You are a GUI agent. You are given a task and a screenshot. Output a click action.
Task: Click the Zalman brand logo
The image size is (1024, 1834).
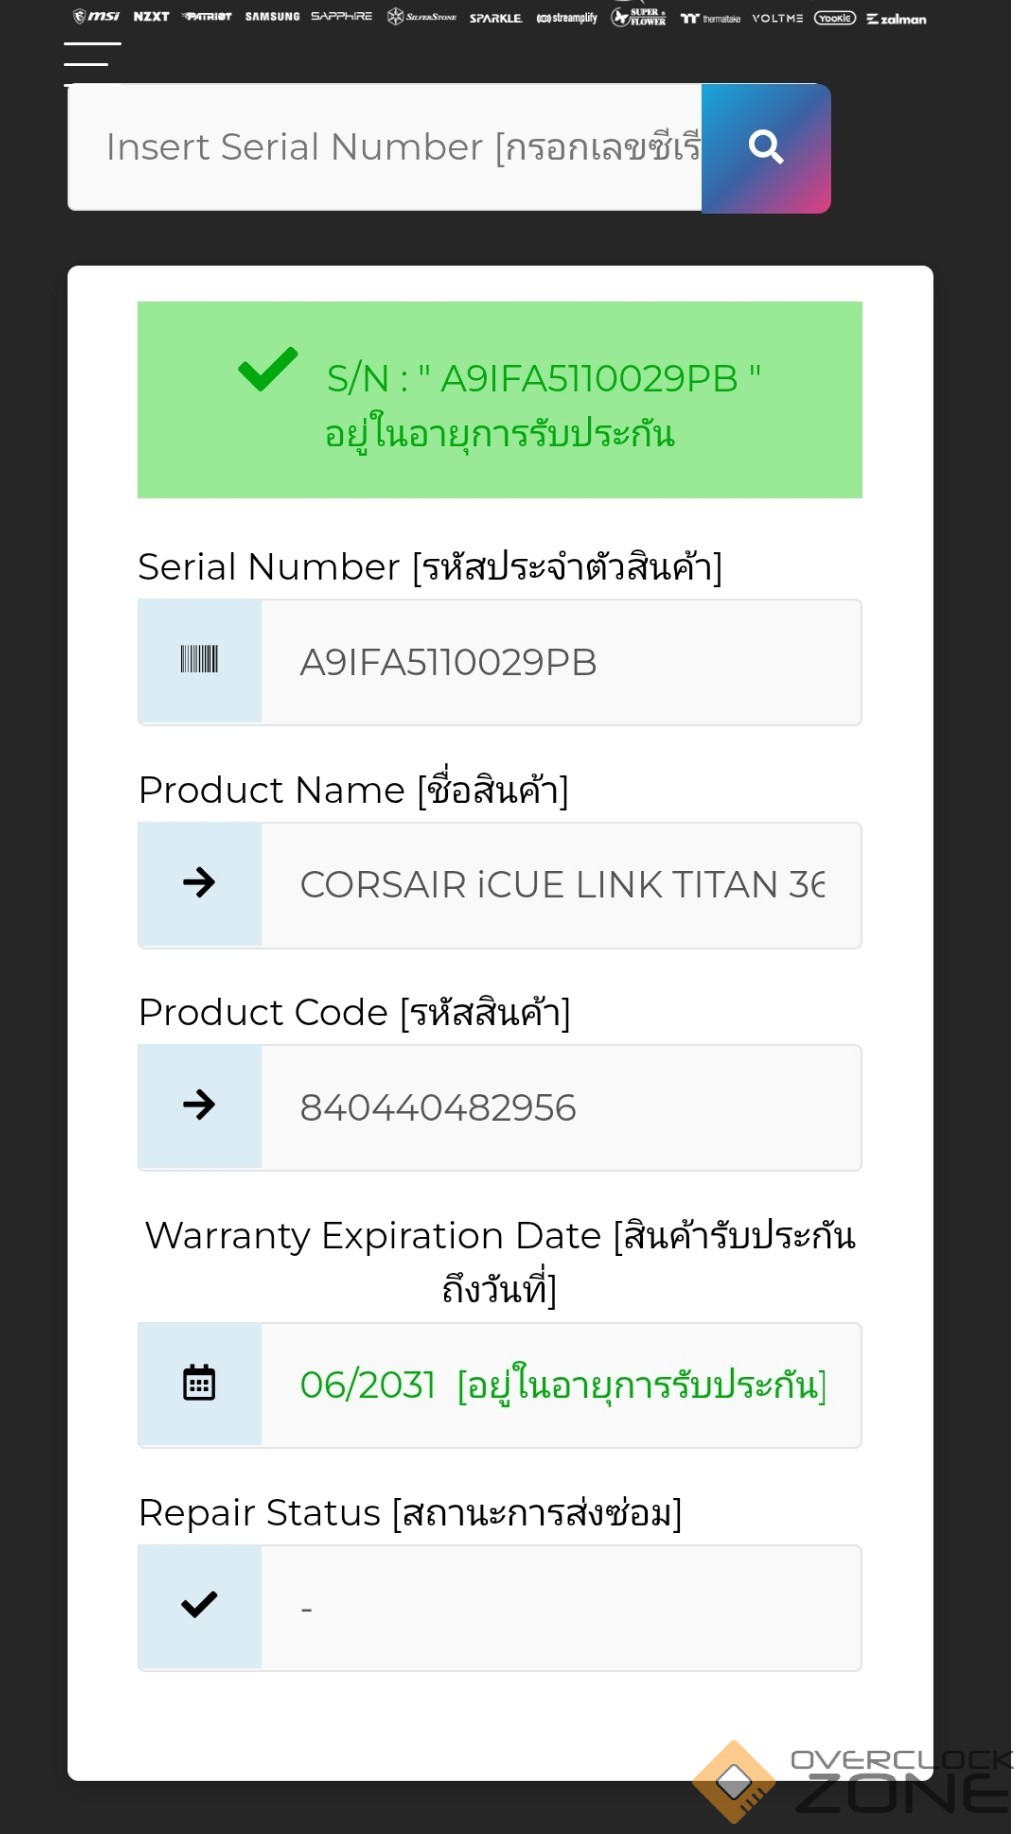(x=896, y=19)
